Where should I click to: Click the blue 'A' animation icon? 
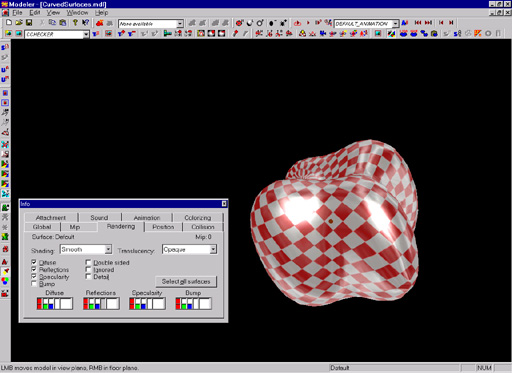point(405,23)
